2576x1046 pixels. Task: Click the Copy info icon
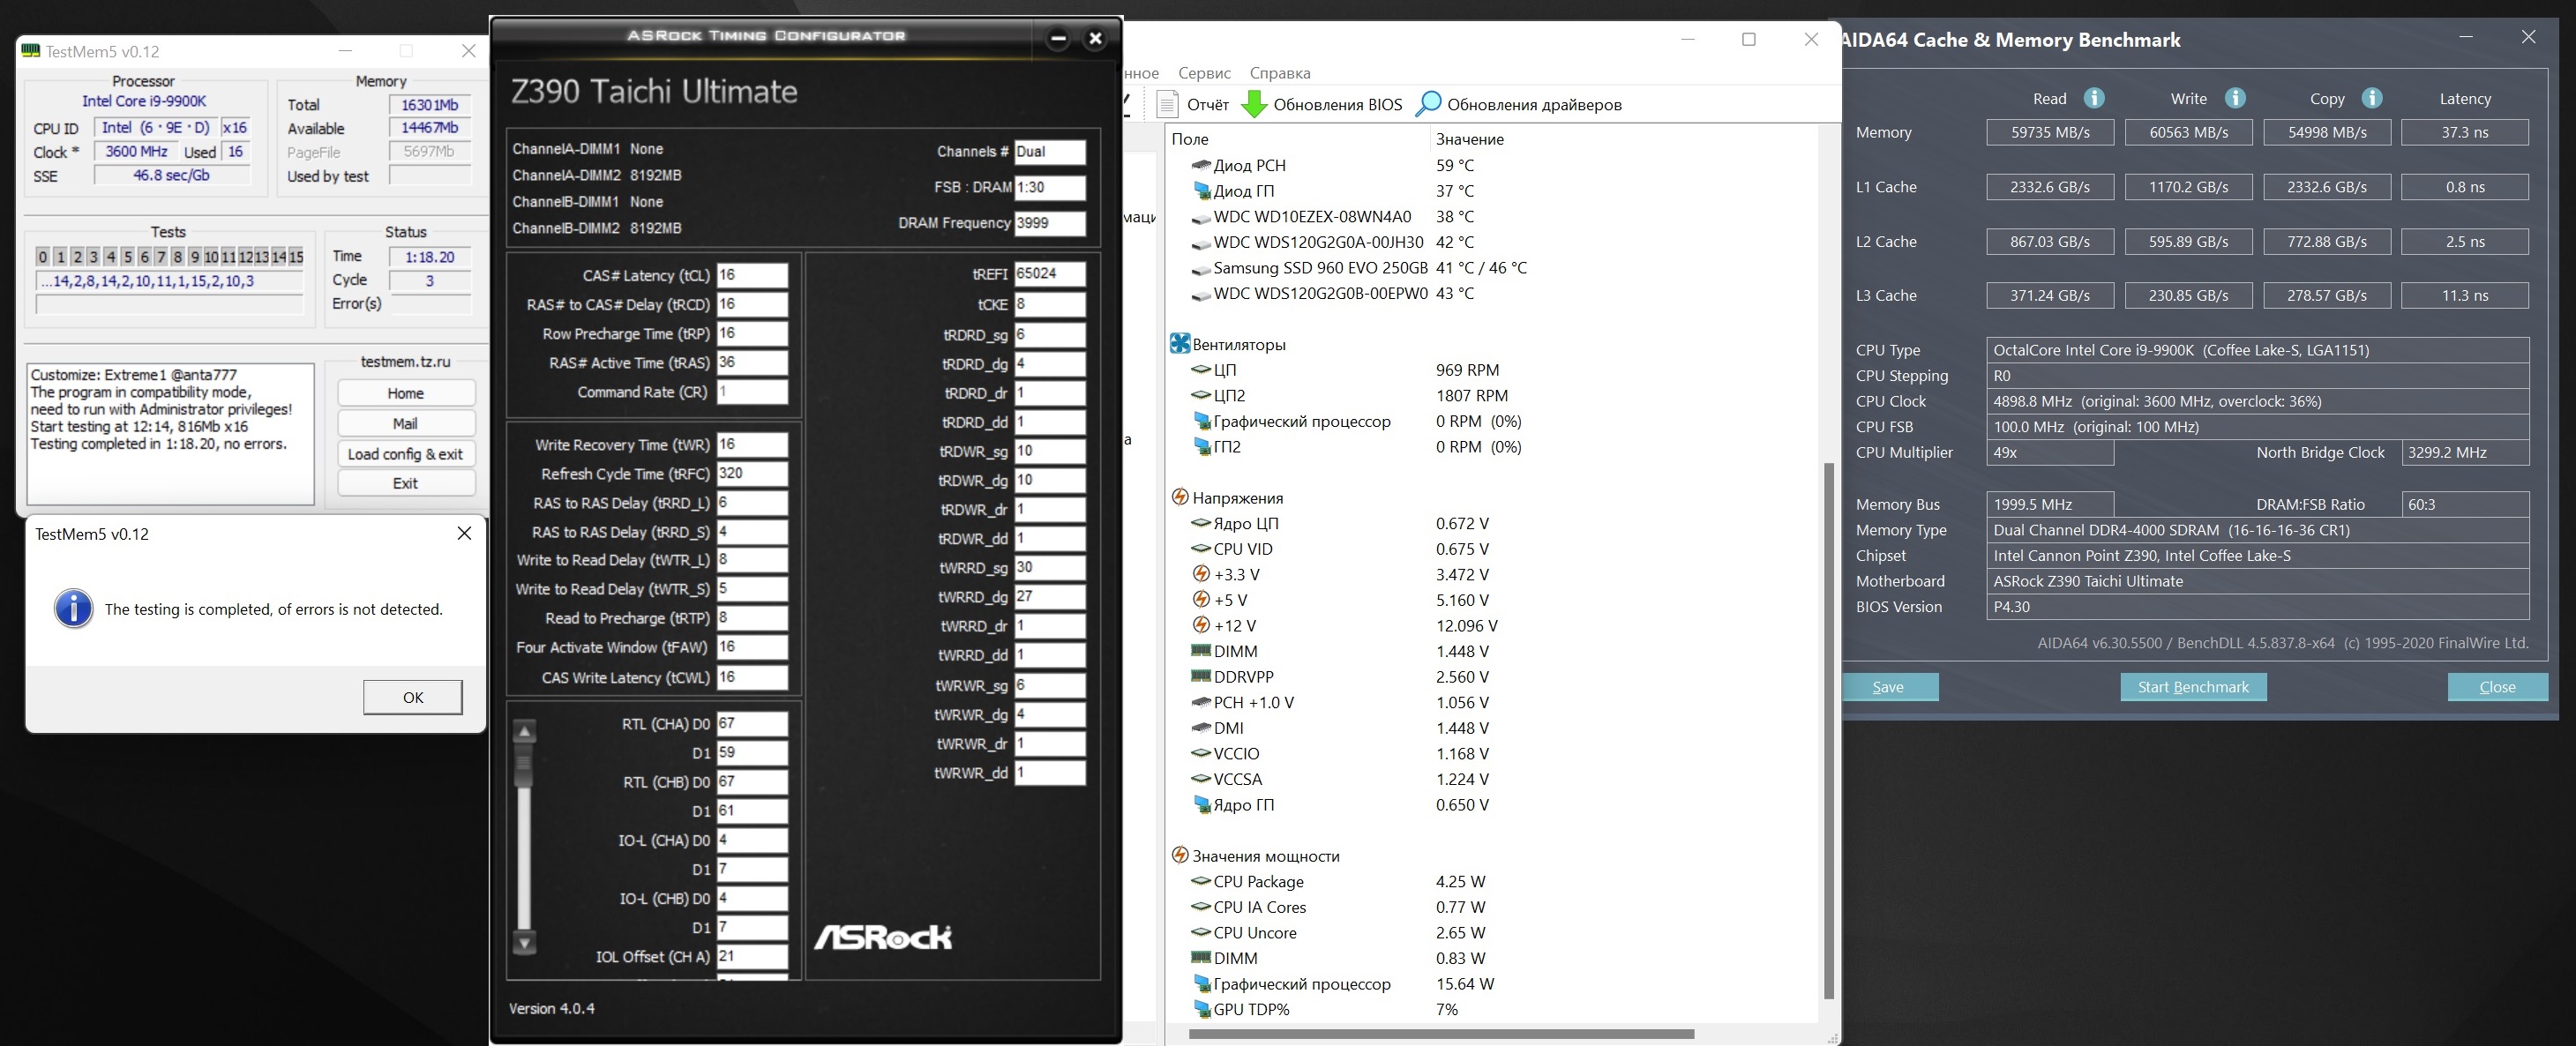(2371, 98)
